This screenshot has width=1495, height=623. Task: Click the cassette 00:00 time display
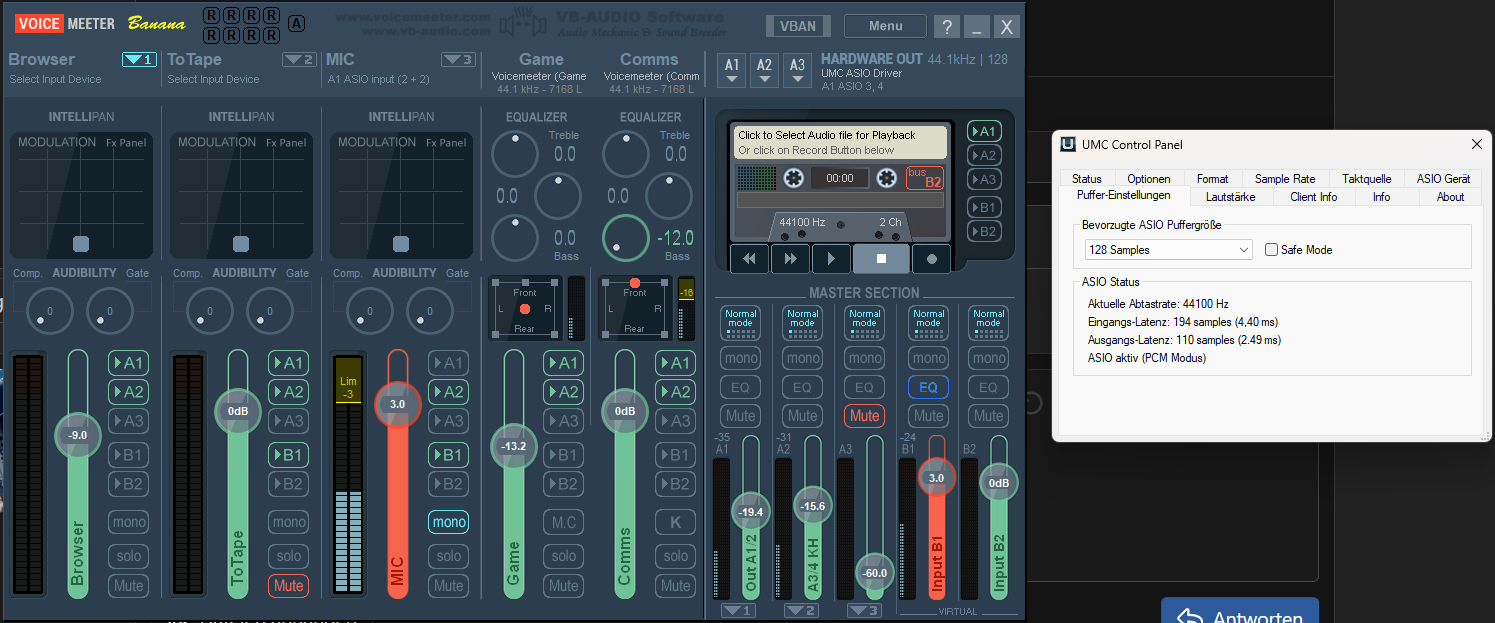coord(839,178)
